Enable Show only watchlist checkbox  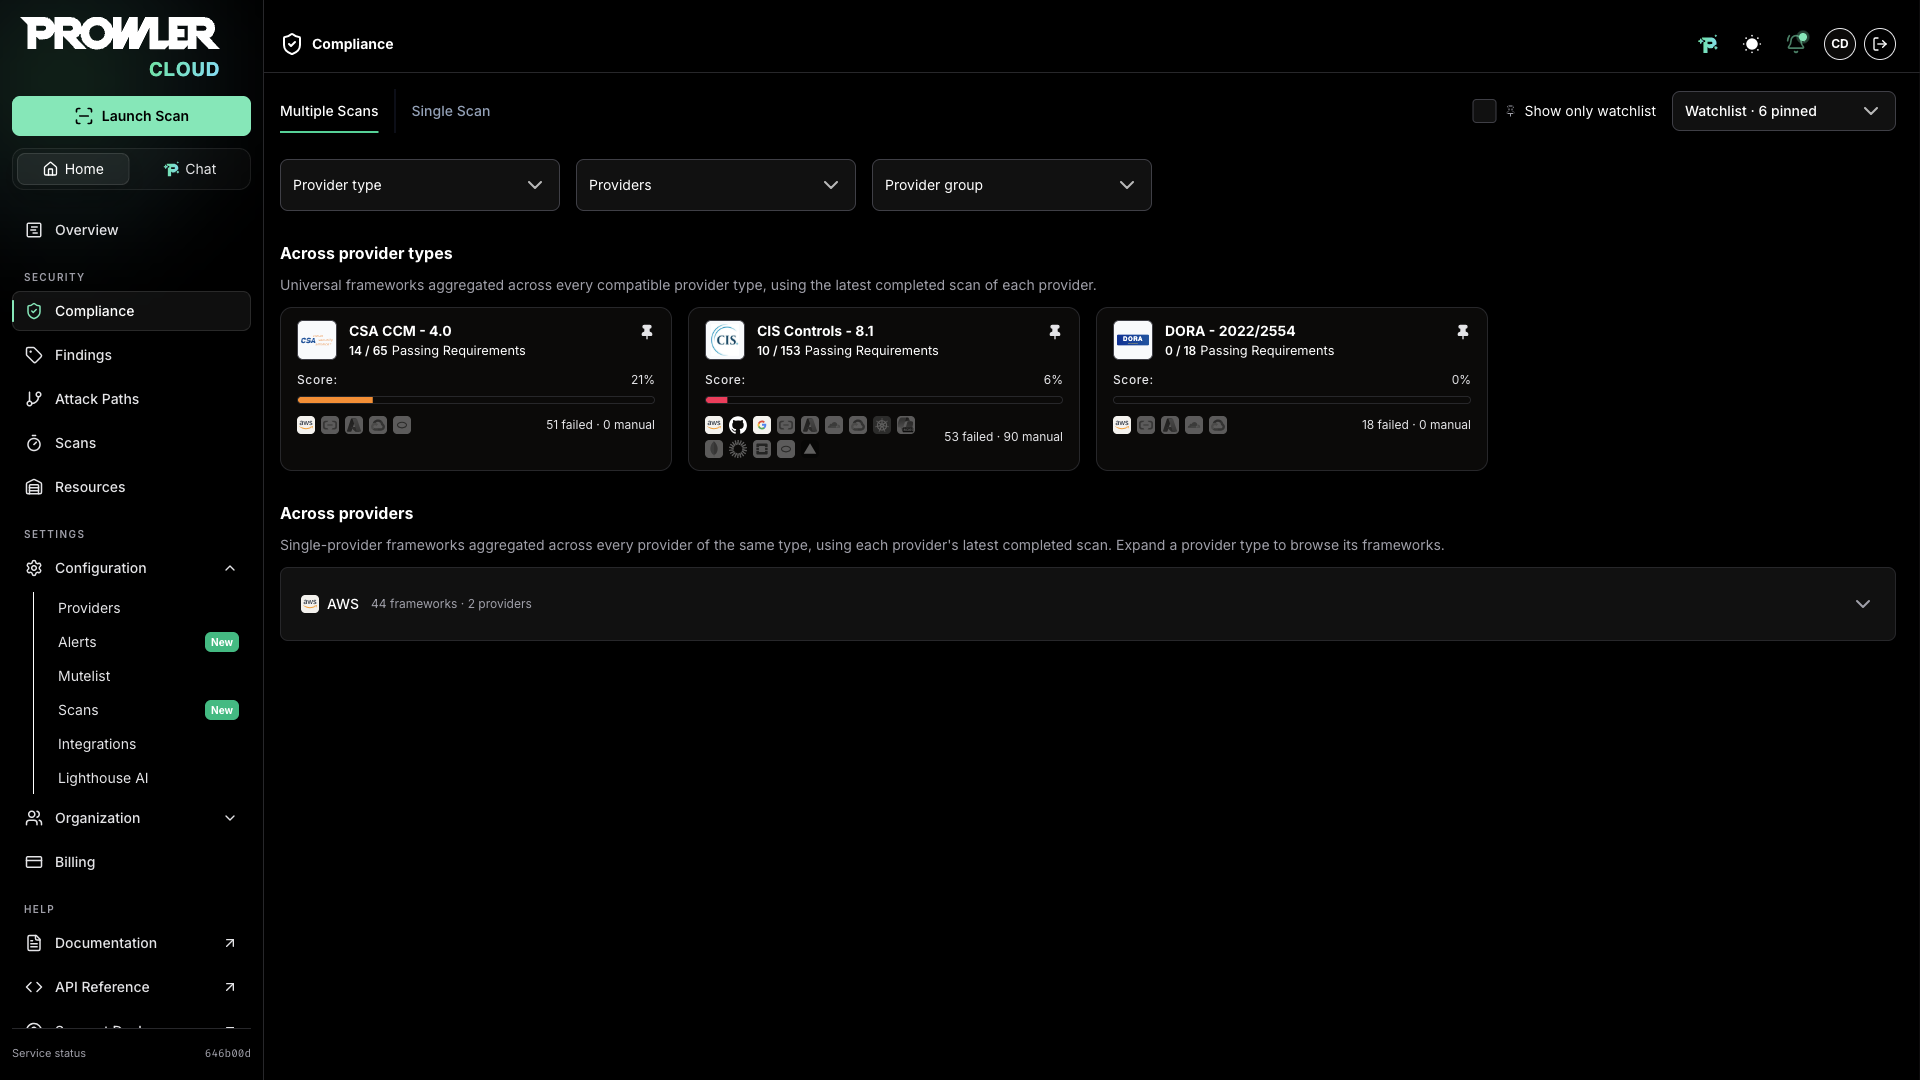1484,111
